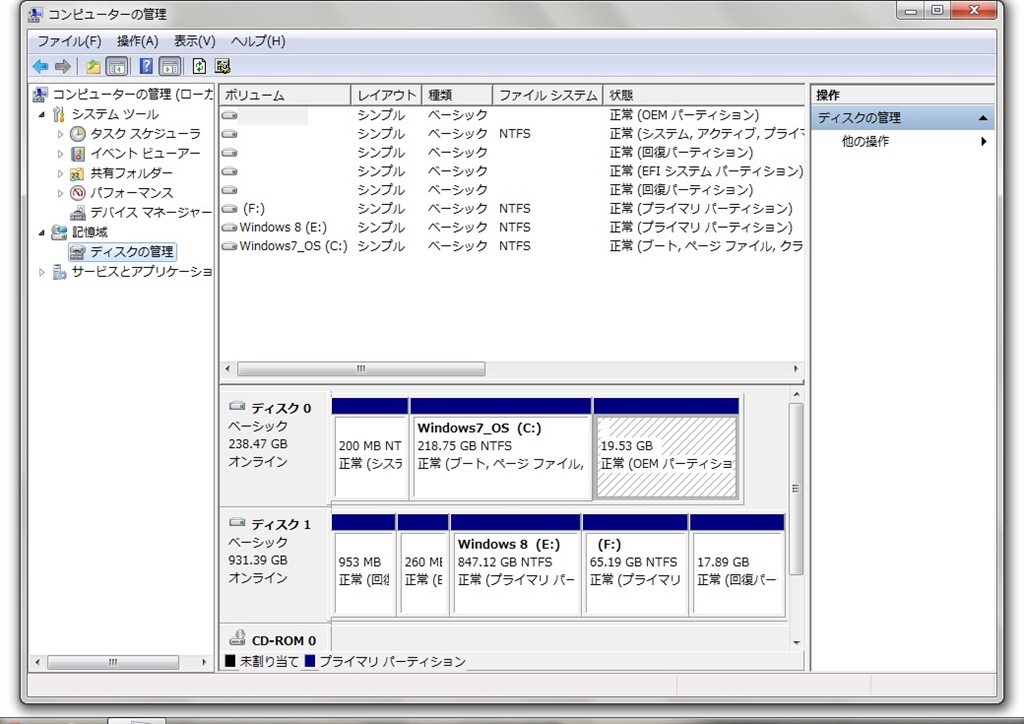The height and width of the screenshot is (724, 1024).
Task: Select the Windows7_OS (C:) partition block
Action: point(501,456)
